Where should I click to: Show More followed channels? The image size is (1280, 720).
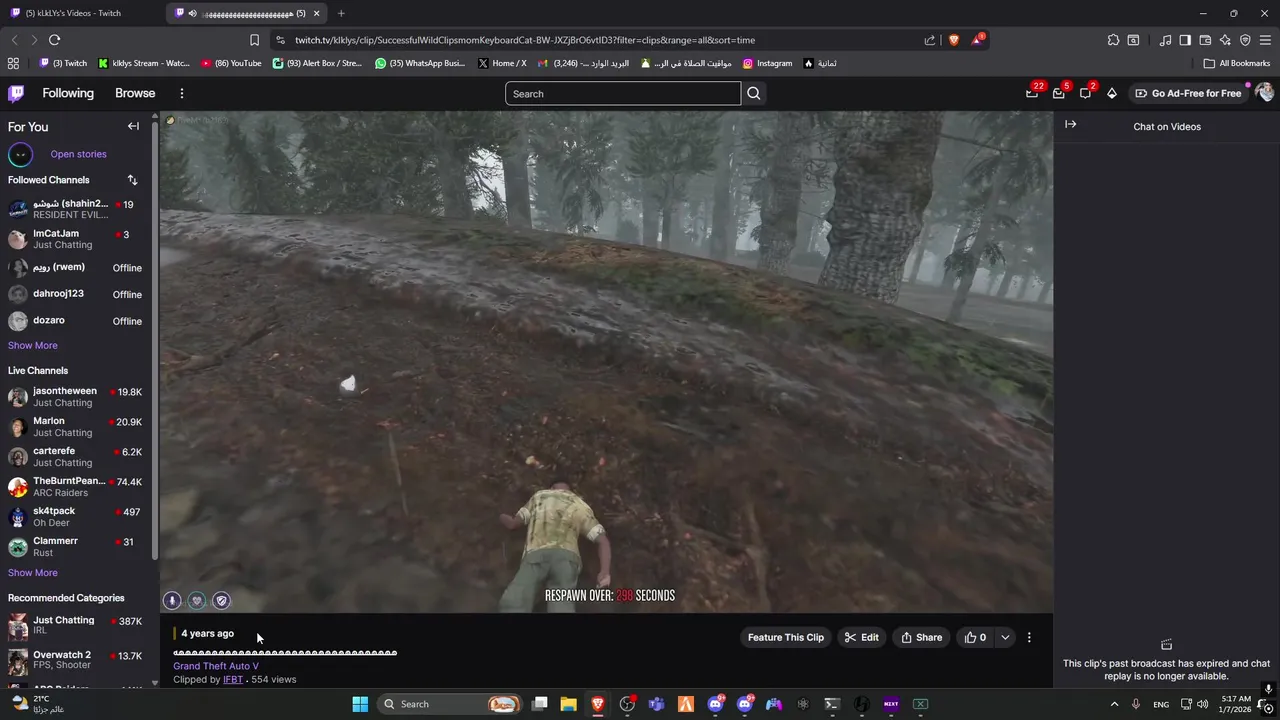click(33, 345)
